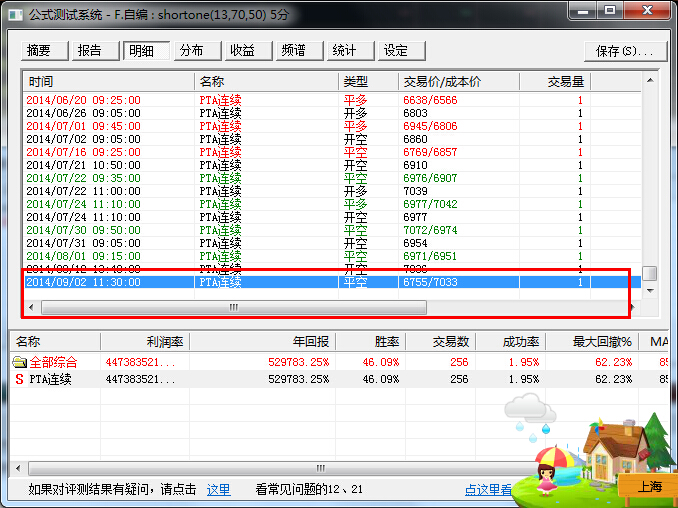This screenshot has height=508, width=678.
Task: Select the 2014/07/22 09:35:00 trade row
Action: (x=84, y=178)
